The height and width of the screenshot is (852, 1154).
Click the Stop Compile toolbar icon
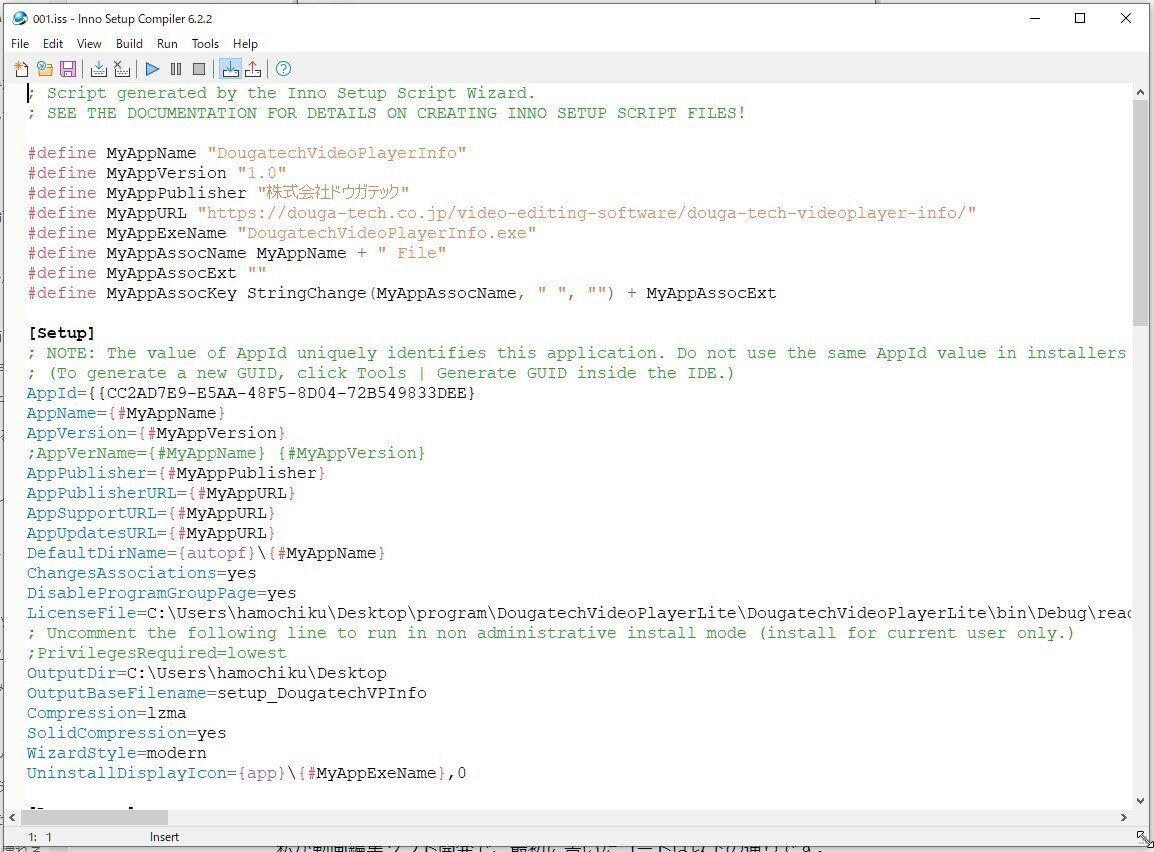tap(122, 69)
